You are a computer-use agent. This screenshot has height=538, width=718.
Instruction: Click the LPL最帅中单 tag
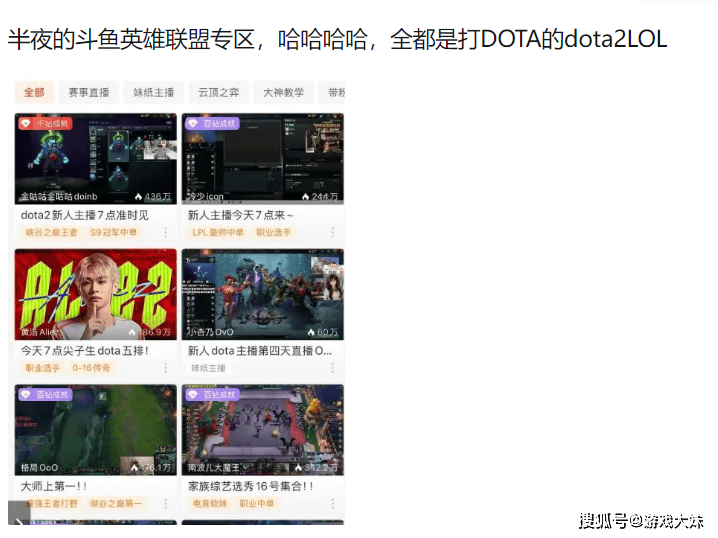click(218, 232)
